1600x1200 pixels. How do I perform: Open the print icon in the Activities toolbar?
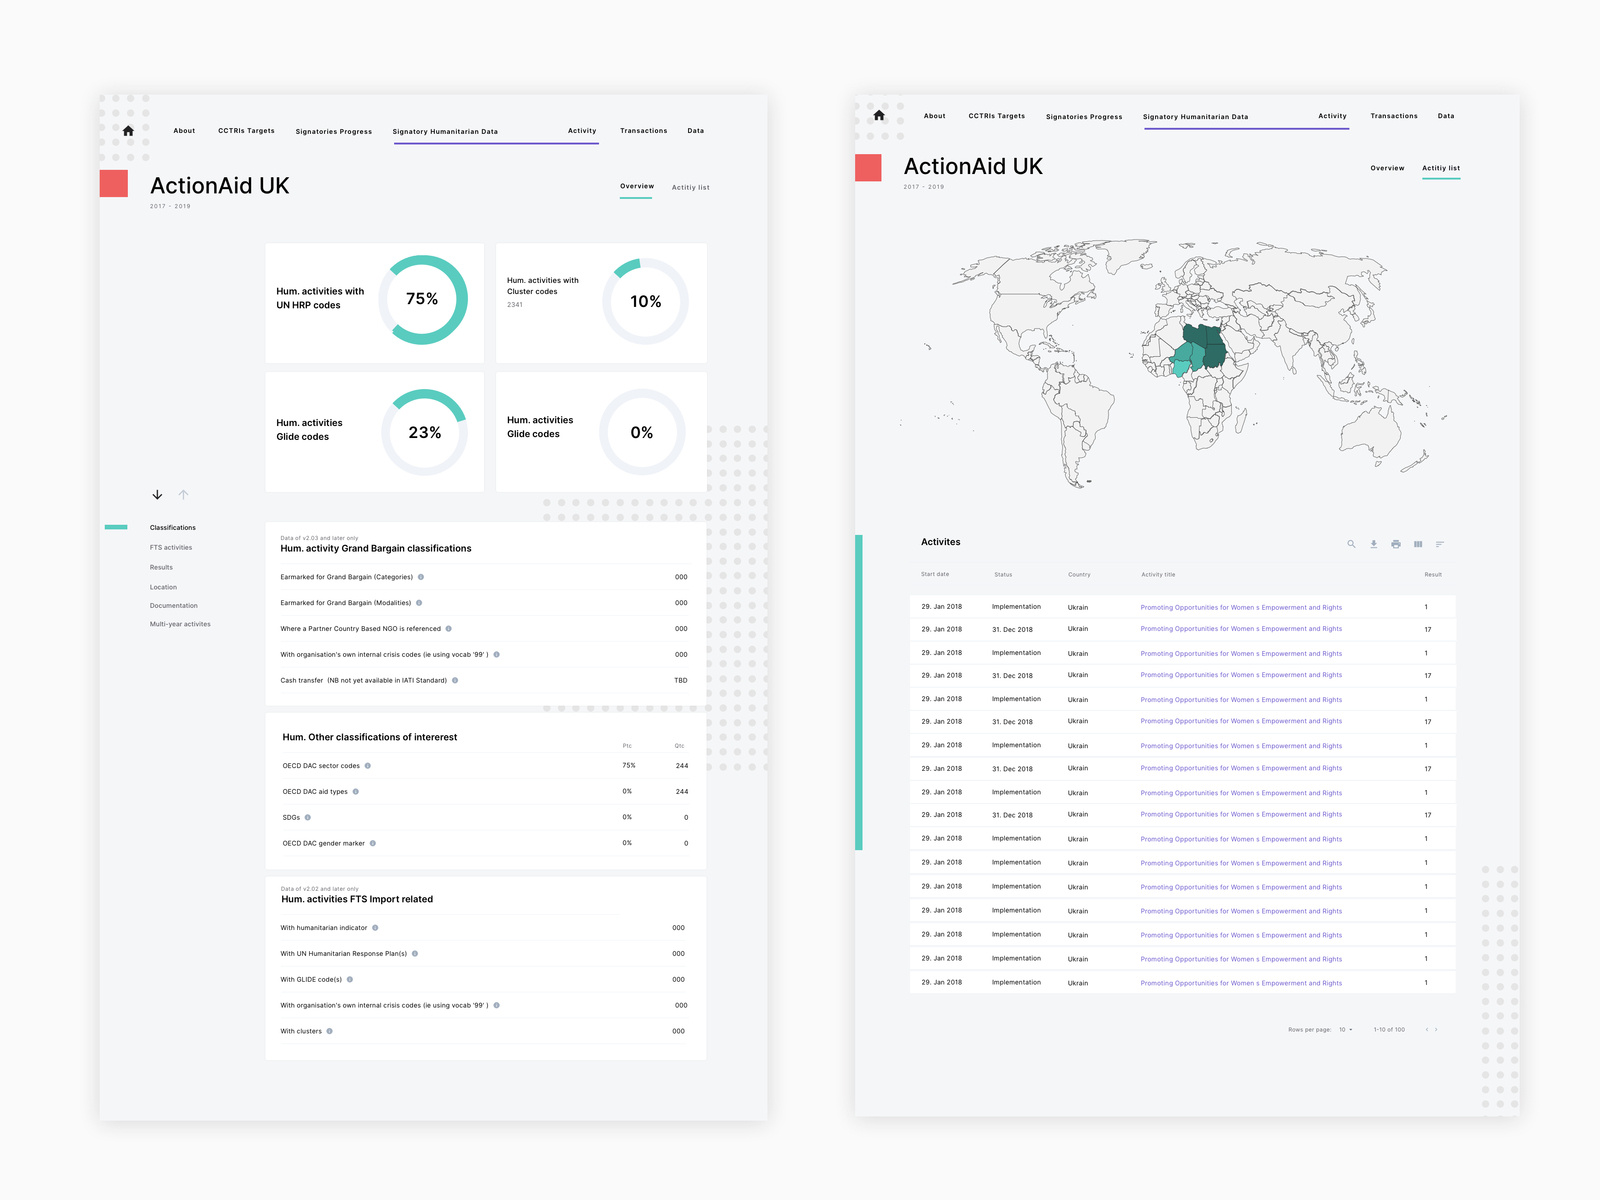(x=1396, y=546)
